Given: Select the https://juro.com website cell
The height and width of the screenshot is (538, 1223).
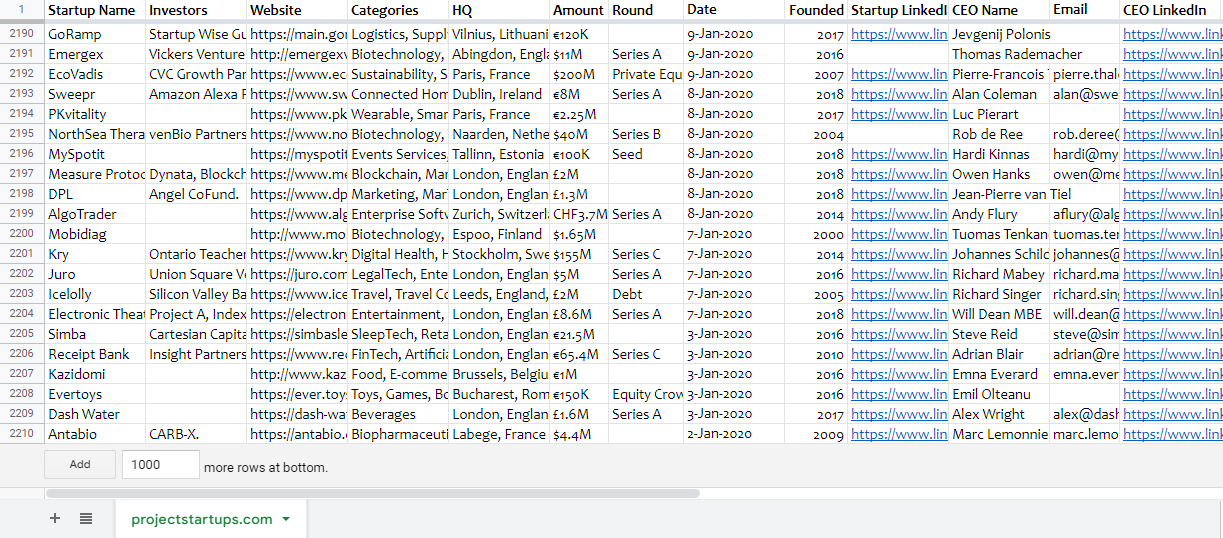Looking at the screenshot, I should pos(297,274).
